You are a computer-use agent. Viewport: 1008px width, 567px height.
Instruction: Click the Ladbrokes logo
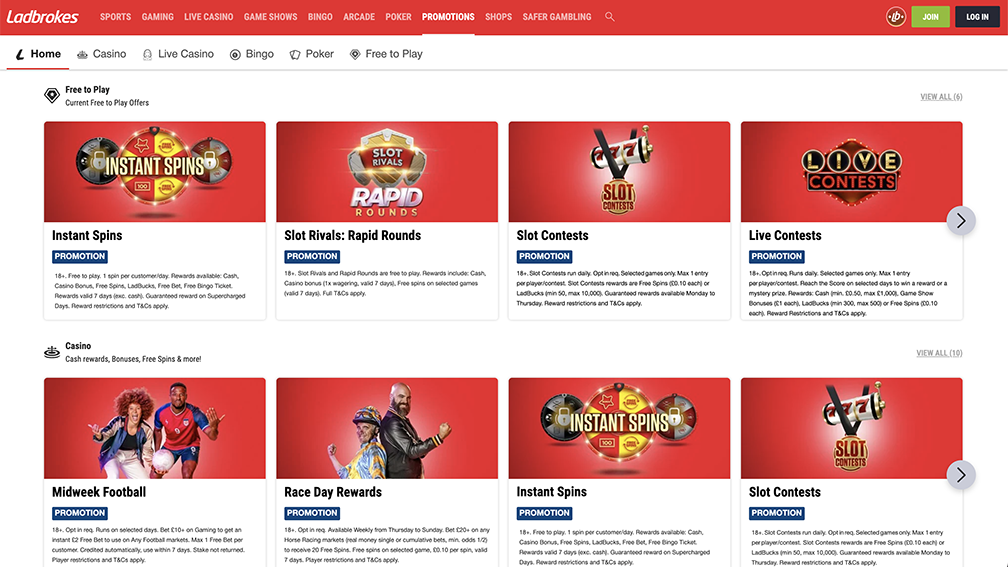(42, 17)
